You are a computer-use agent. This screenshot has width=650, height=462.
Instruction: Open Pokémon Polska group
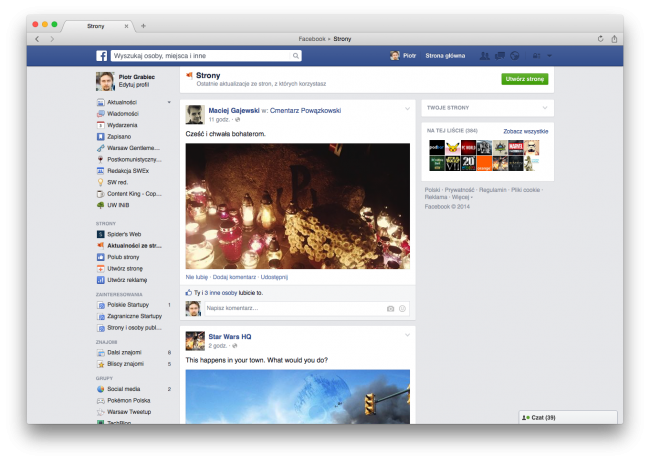129,401
